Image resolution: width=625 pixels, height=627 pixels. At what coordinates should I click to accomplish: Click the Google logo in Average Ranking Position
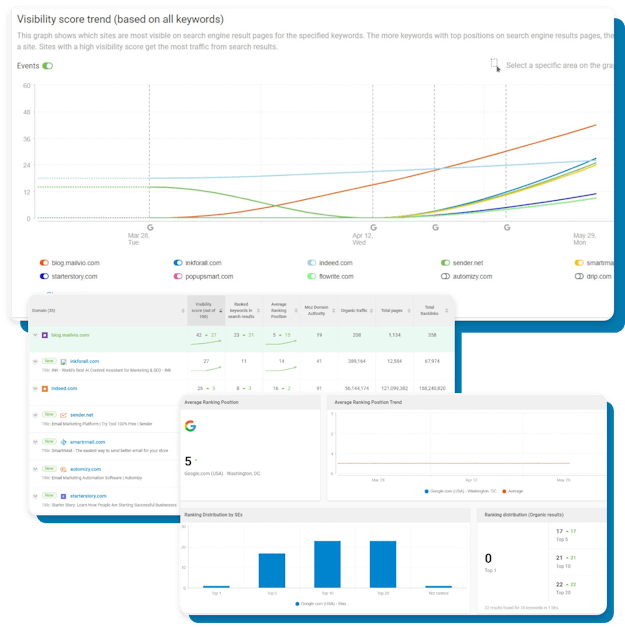coord(190,426)
